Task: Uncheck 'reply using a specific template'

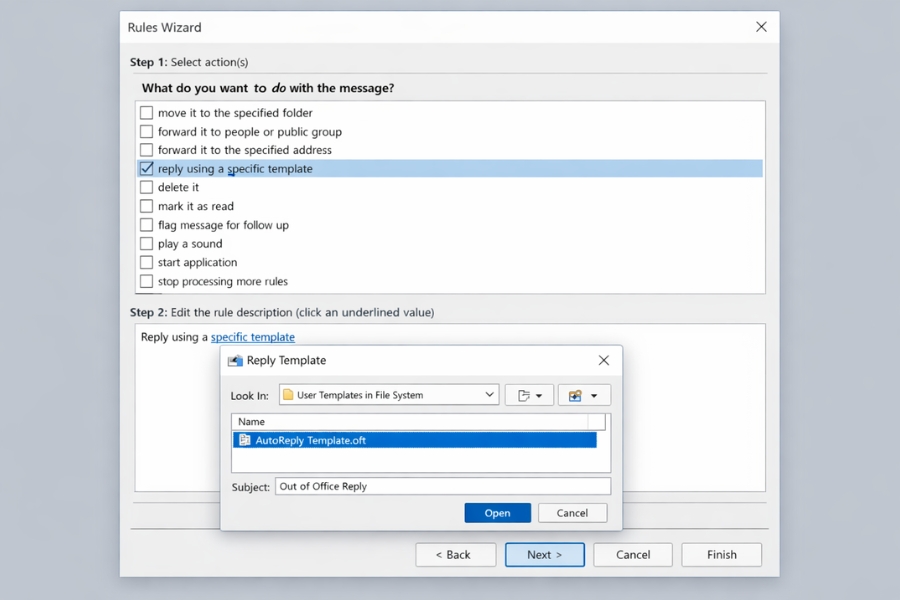Action: (x=147, y=169)
